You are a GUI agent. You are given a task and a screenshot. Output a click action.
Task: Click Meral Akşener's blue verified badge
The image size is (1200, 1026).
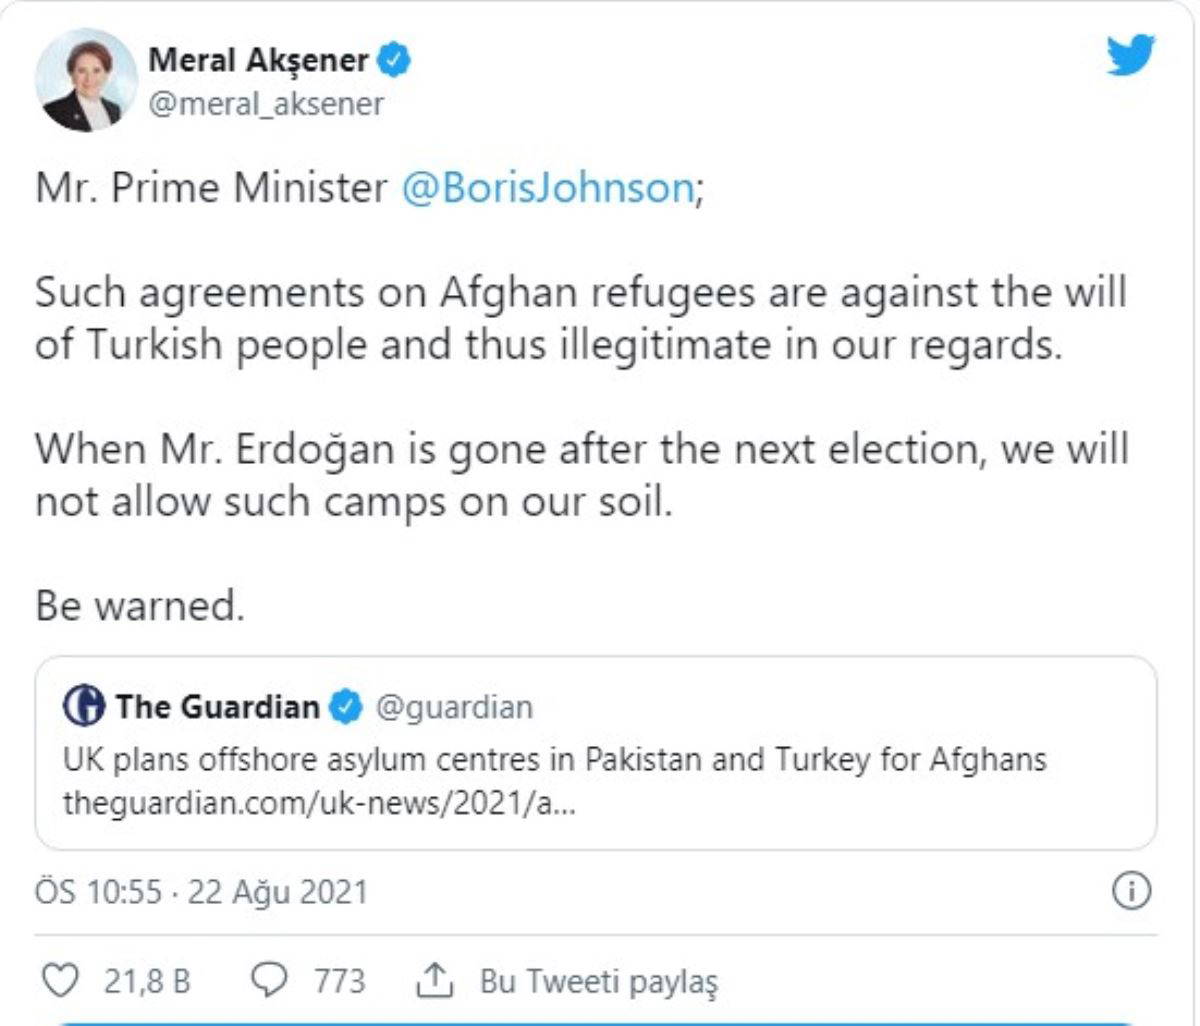[396, 59]
